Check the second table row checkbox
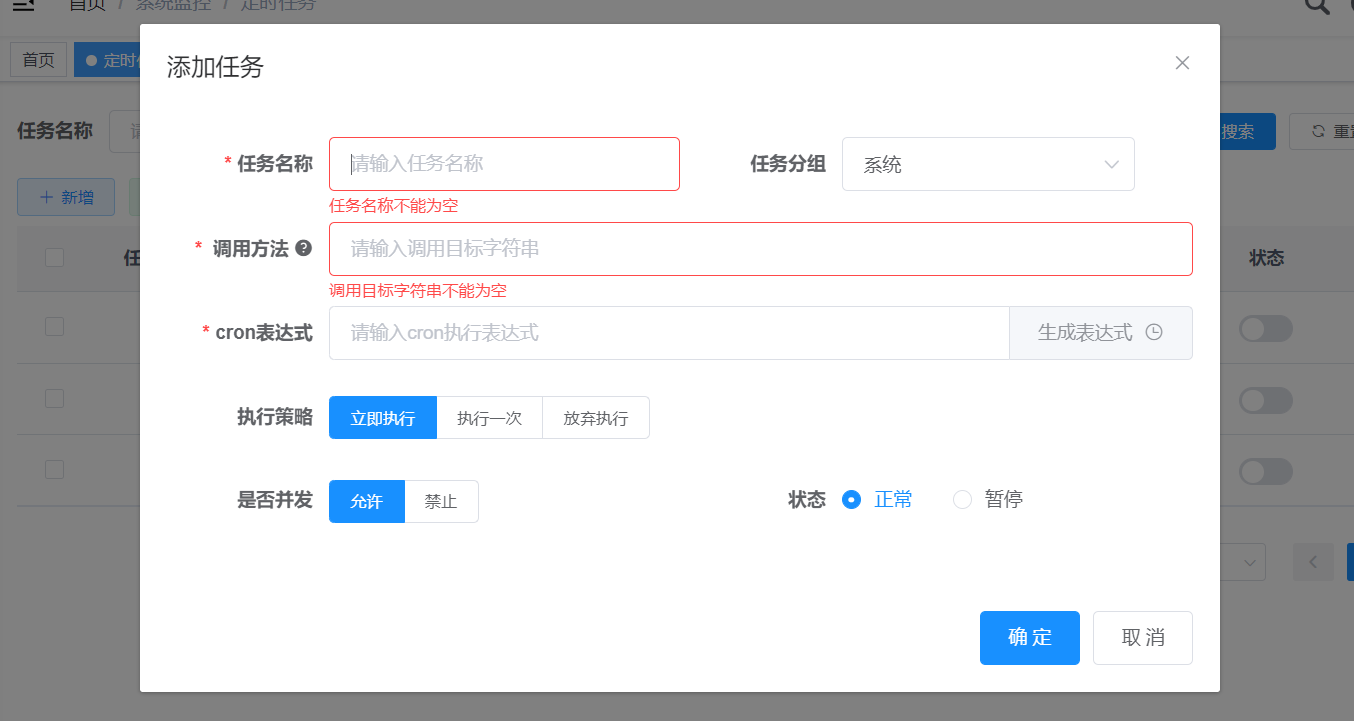Viewport: 1354px width, 721px height. point(54,399)
